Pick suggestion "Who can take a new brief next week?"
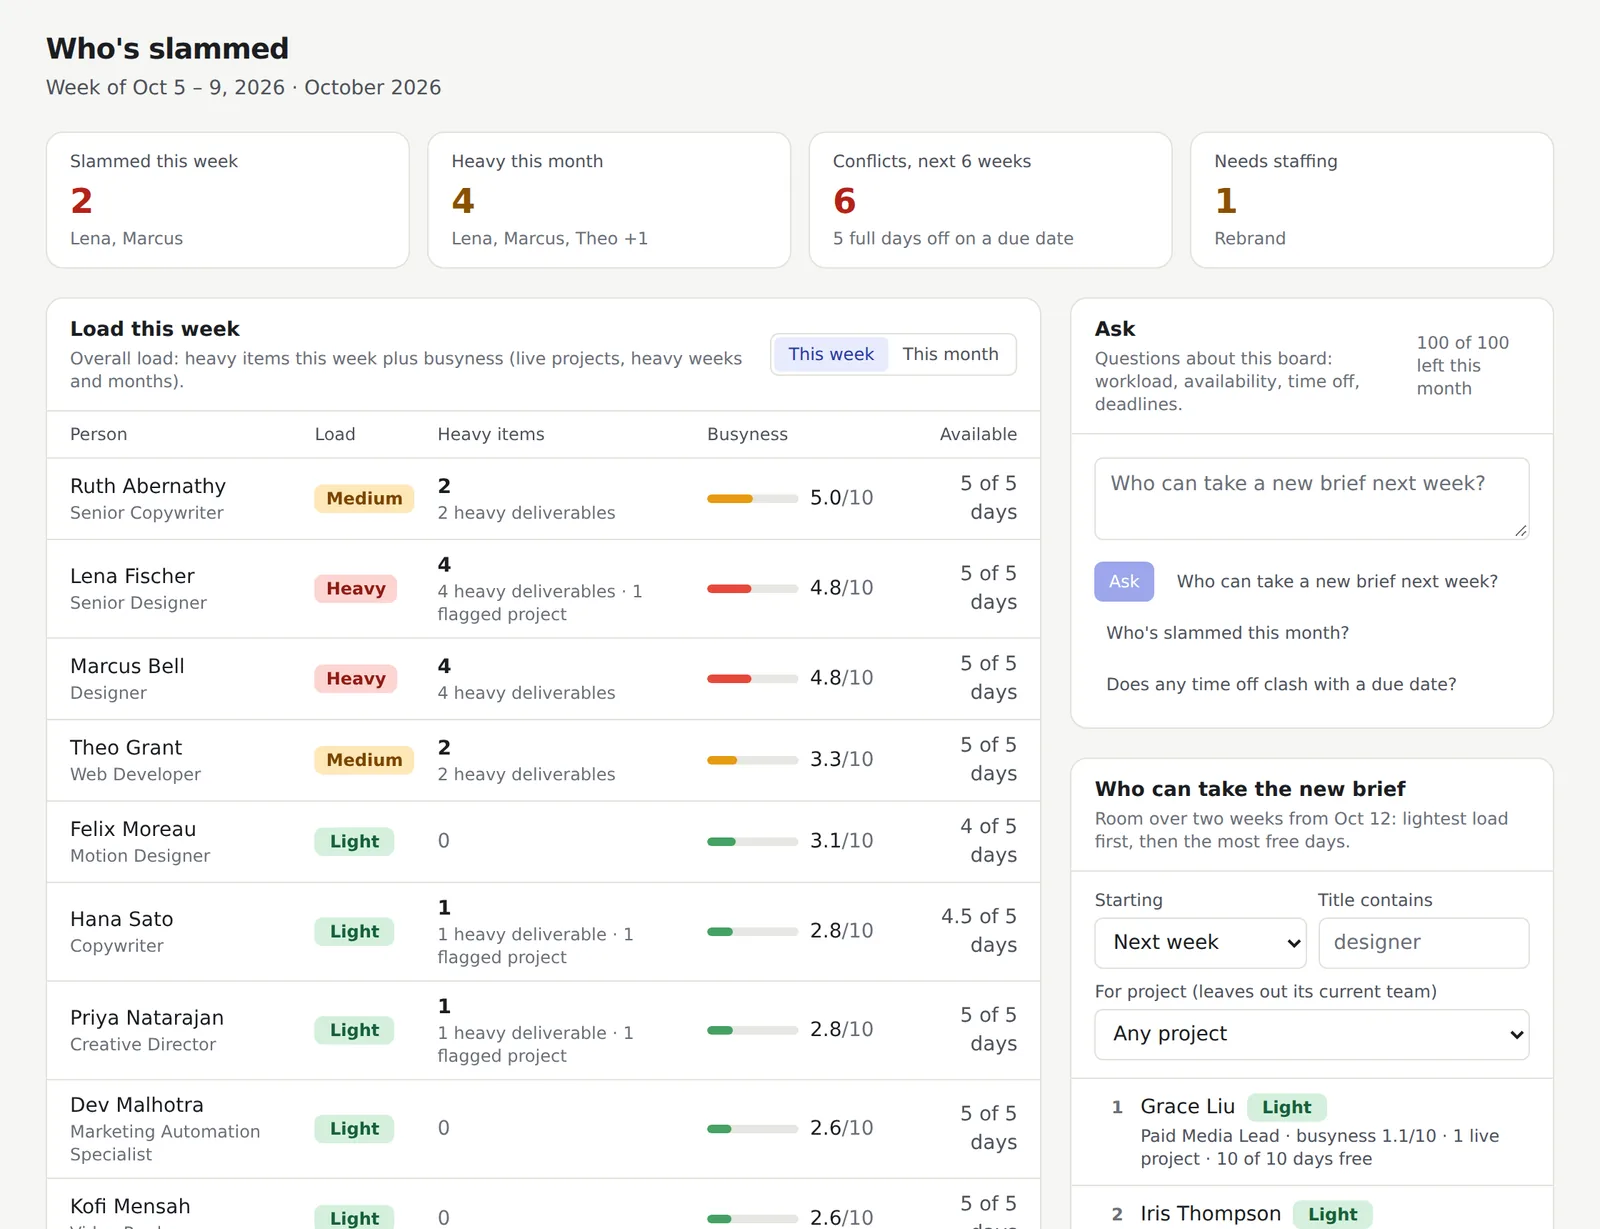The height and width of the screenshot is (1229, 1600). coord(1337,581)
